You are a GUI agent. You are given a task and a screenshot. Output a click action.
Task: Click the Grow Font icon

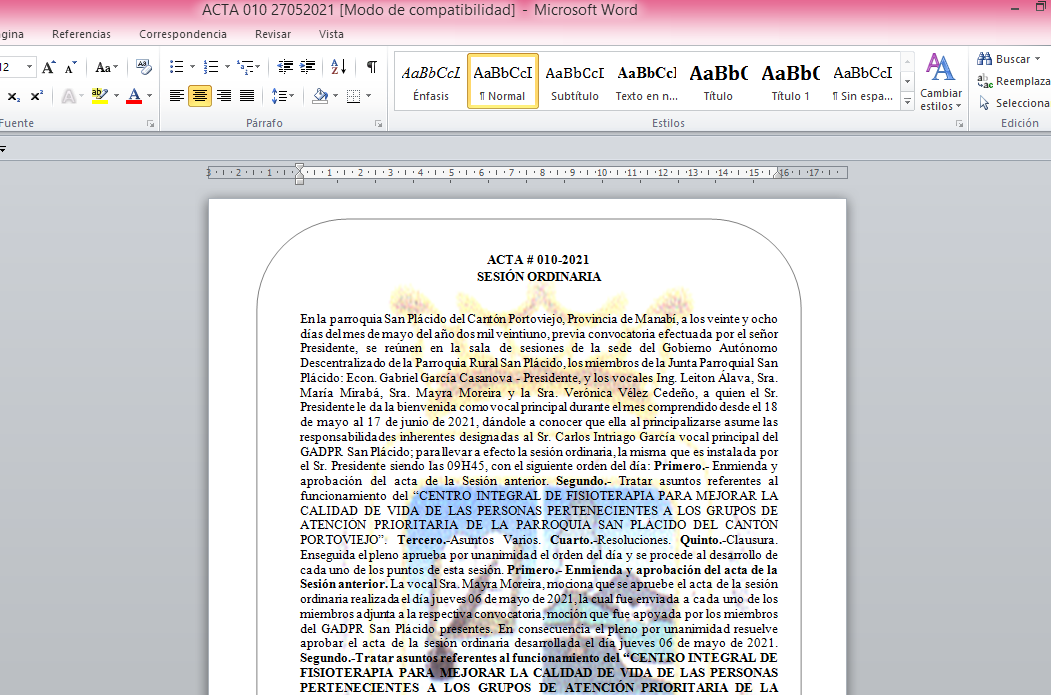click(48, 68)
